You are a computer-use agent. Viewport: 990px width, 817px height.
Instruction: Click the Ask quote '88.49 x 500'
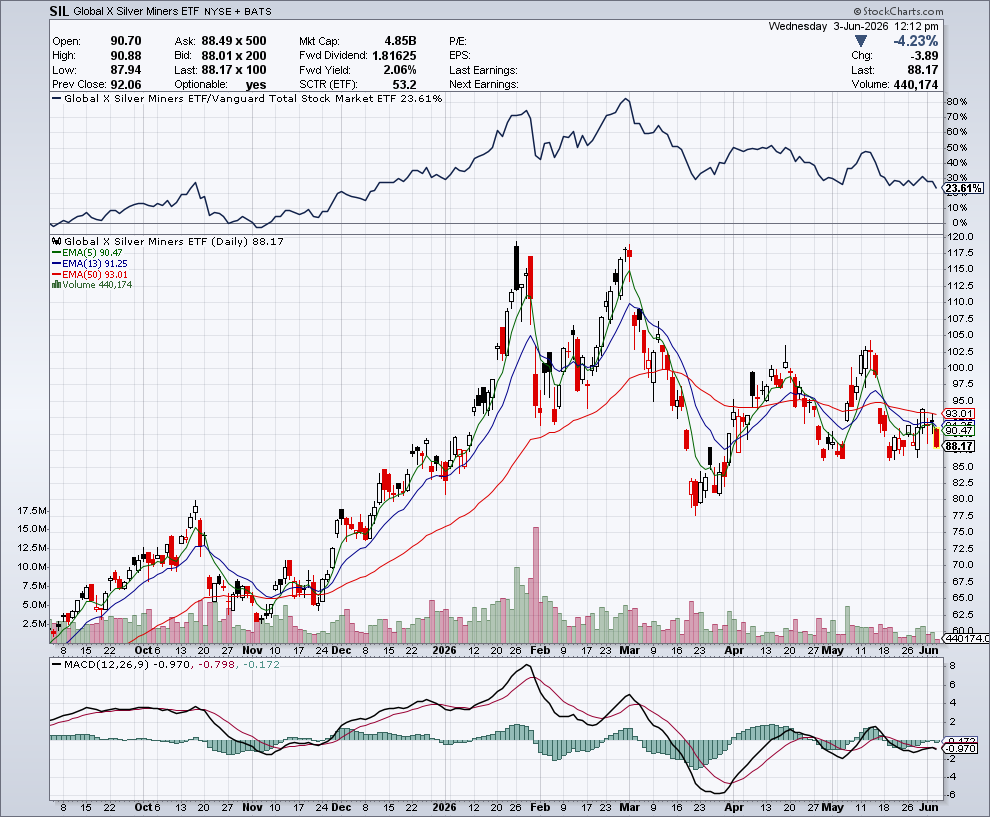tap(234, 41)
